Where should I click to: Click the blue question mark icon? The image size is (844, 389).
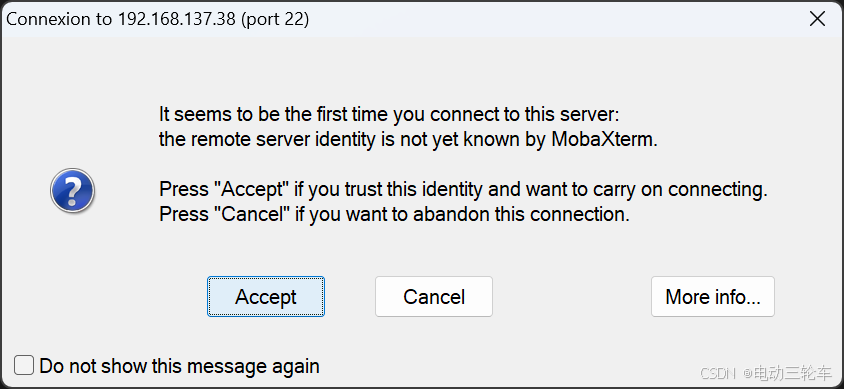click(x=72, y=190)
